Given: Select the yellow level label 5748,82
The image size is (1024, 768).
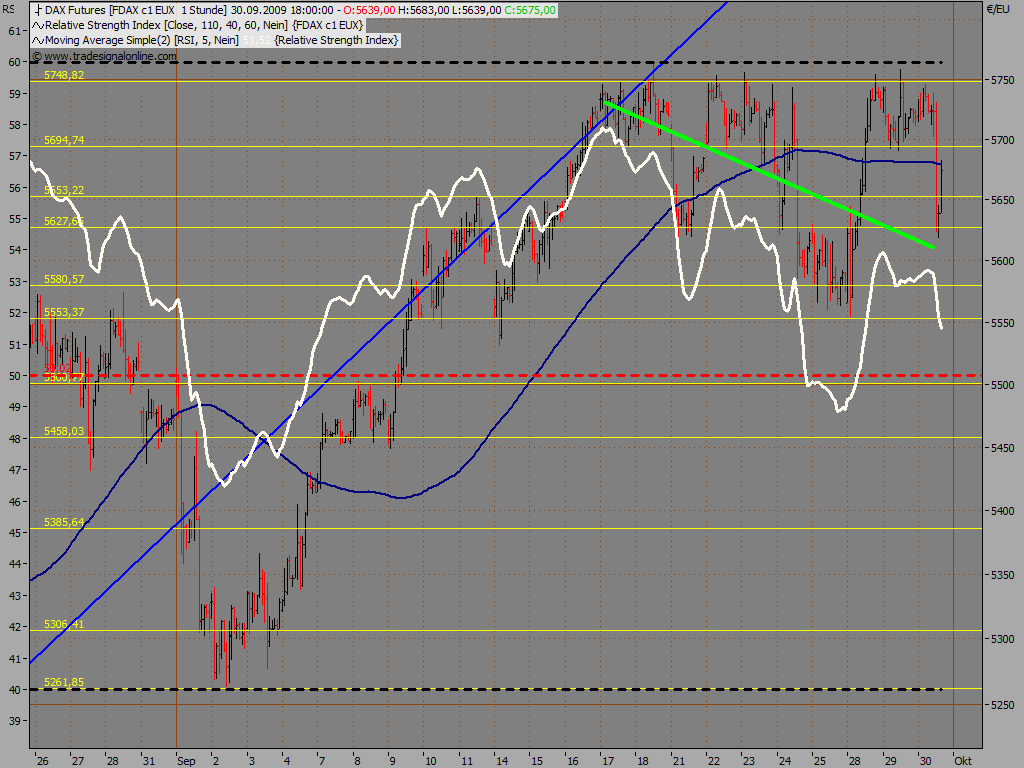Looking at the screenshot, I should point(64,76).
